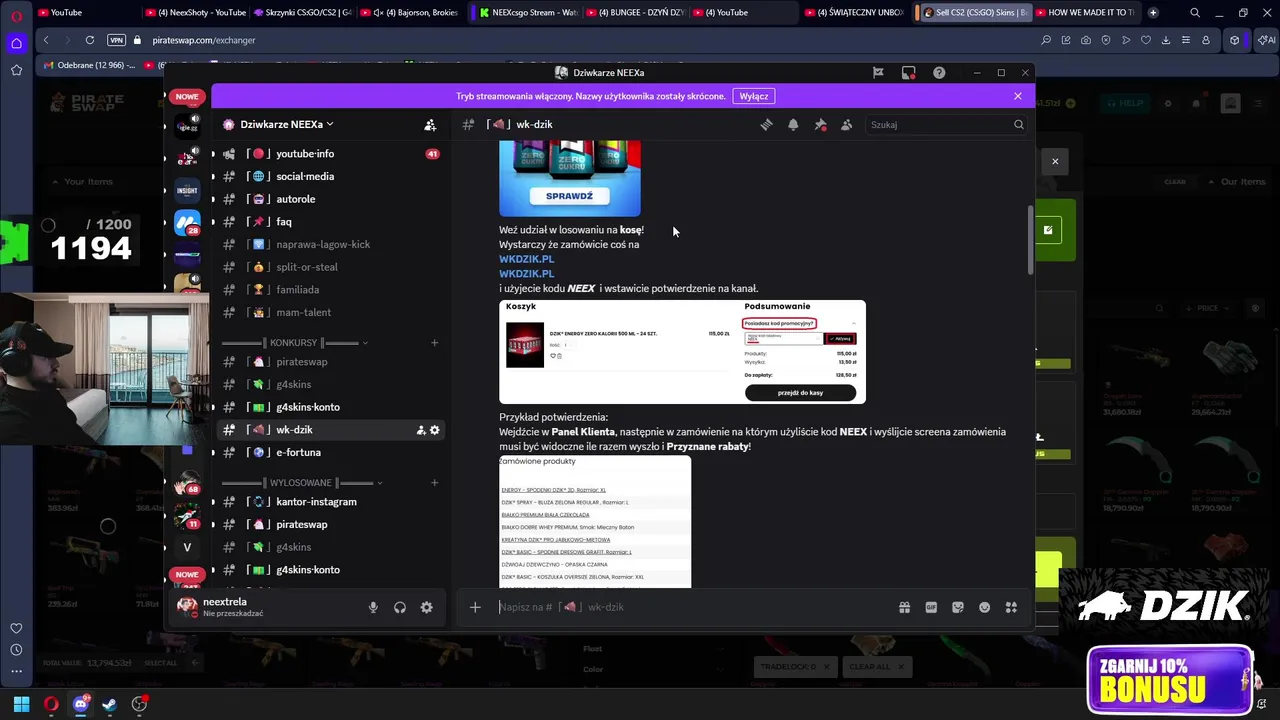Open the emoji picker
This screenshot has width=1280, height=720.
click(x=985, y=607)
